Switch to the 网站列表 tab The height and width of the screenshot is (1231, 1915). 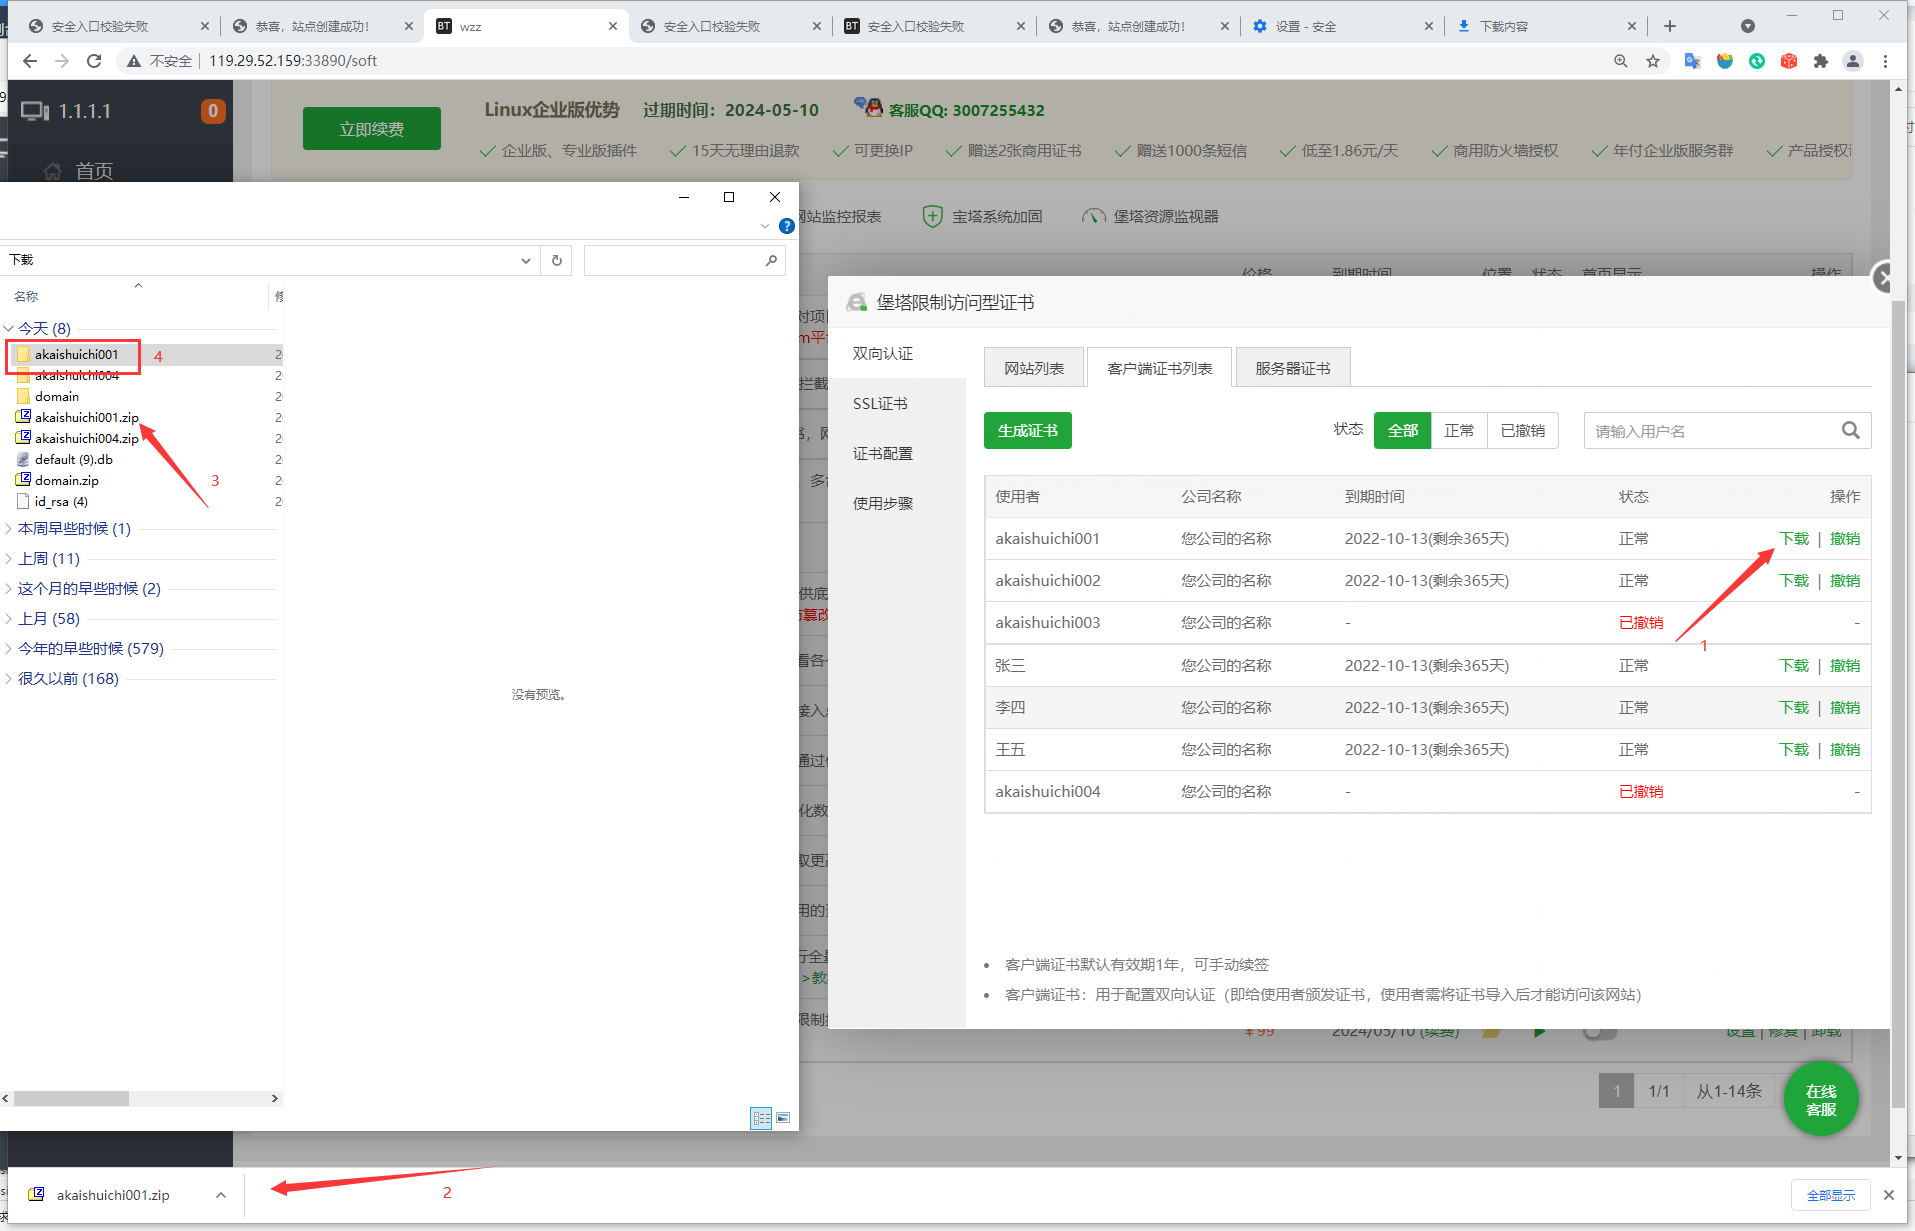1033,367
